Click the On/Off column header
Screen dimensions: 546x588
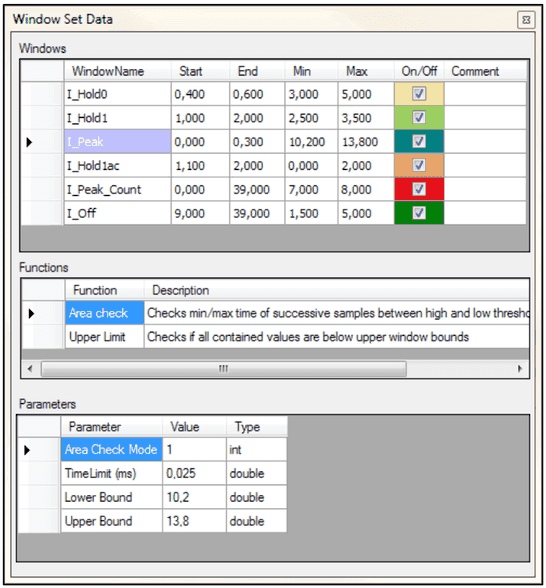pos(419,71)
